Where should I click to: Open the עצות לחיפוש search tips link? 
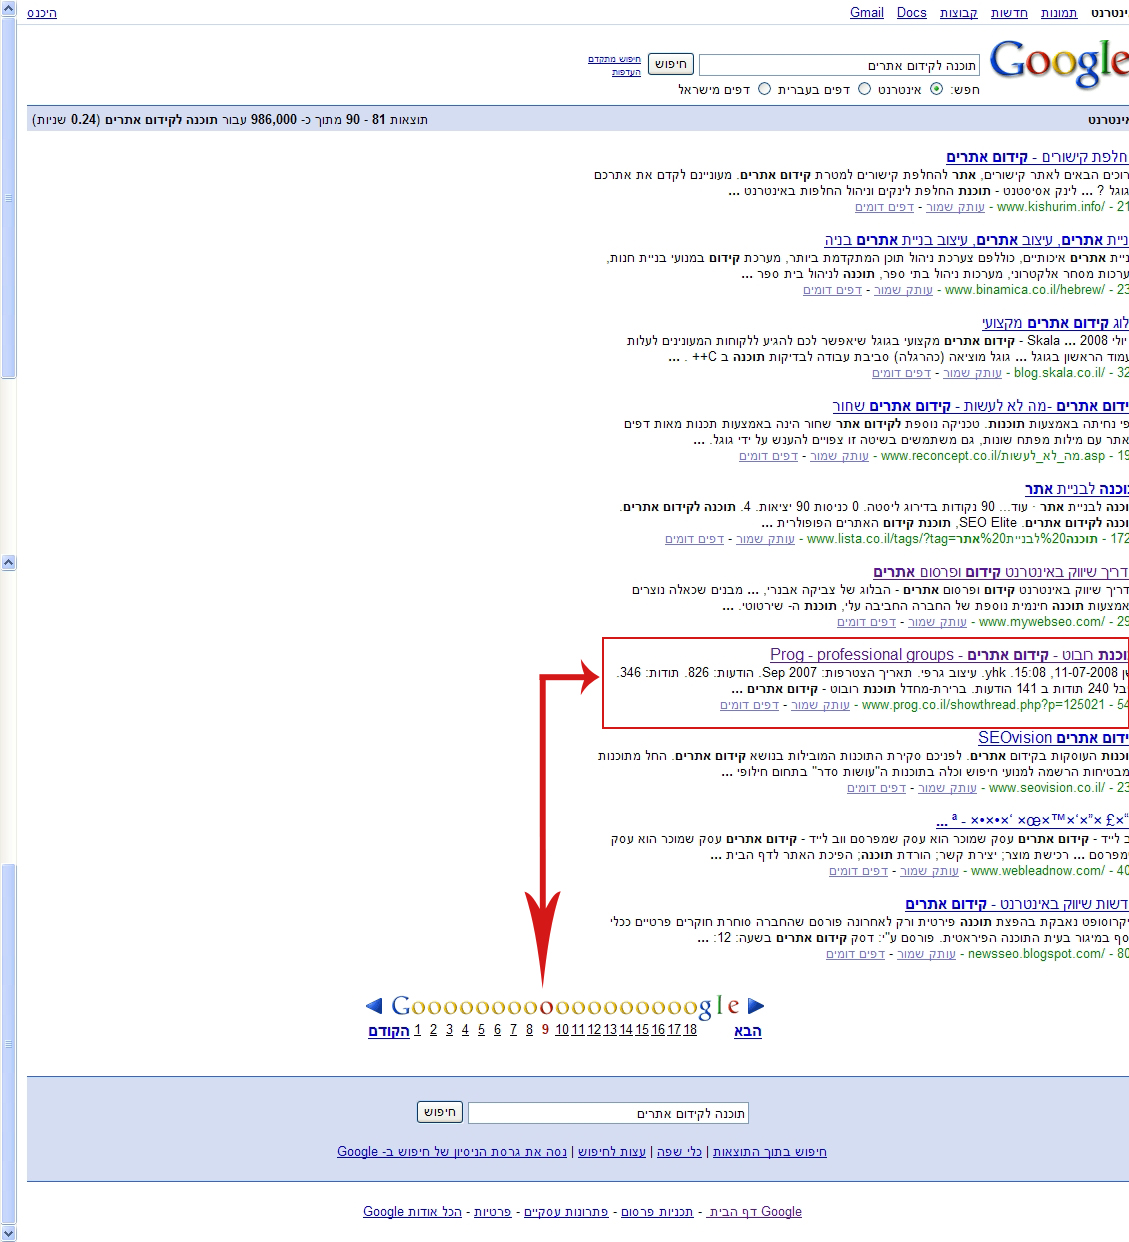tap(612, 1152)
